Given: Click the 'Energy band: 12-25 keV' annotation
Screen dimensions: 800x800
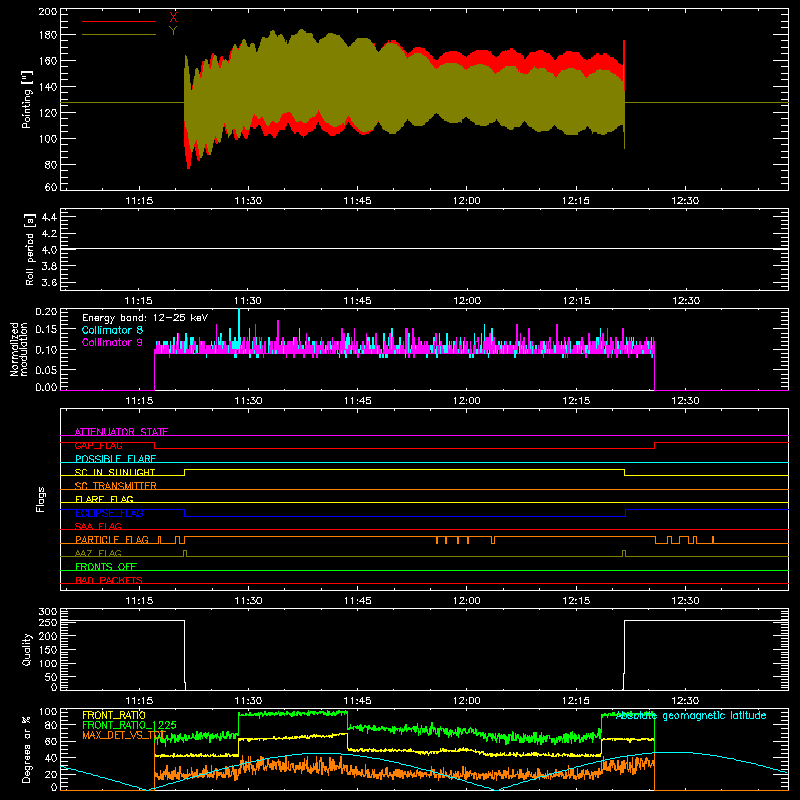Looking at the screenshot, I should point(145,318).
